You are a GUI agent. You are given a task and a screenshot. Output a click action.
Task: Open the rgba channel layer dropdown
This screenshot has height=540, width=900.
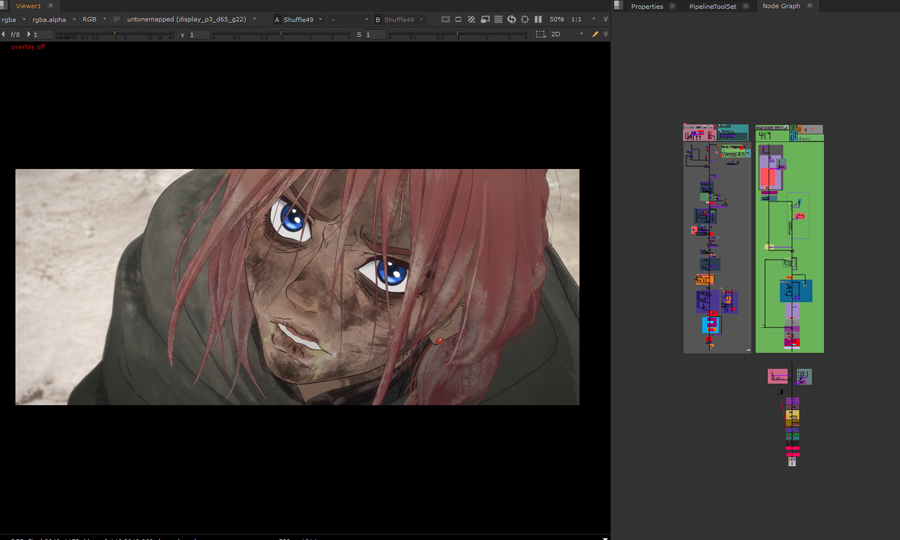12,19
